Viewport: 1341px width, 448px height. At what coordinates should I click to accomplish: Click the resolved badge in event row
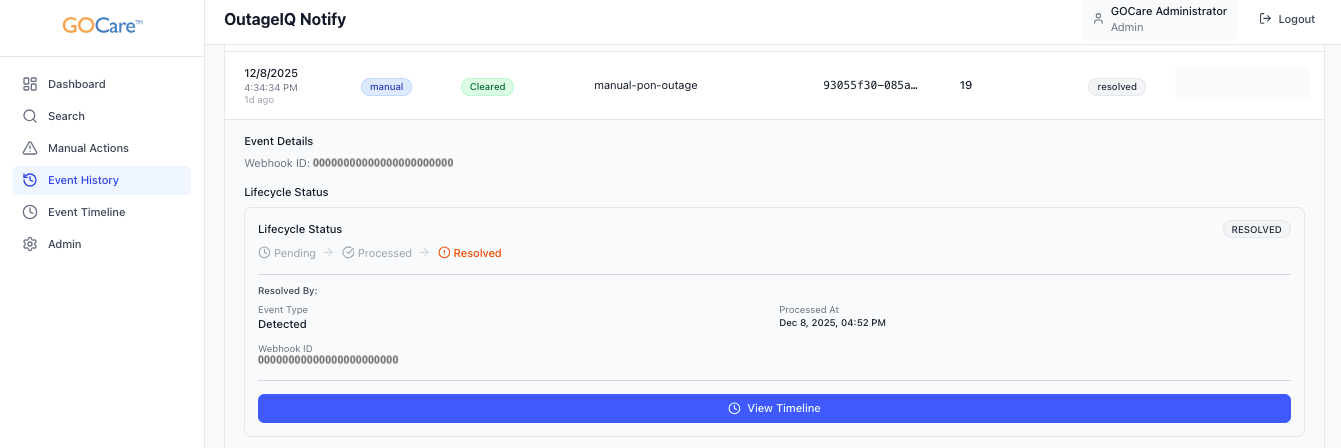[x=1116, y=87]
